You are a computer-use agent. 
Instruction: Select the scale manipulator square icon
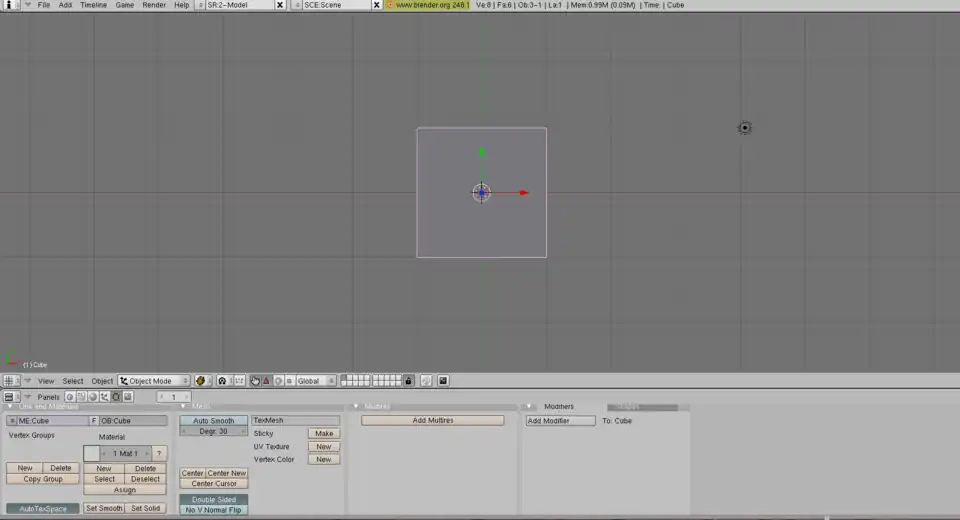point(289,381)
